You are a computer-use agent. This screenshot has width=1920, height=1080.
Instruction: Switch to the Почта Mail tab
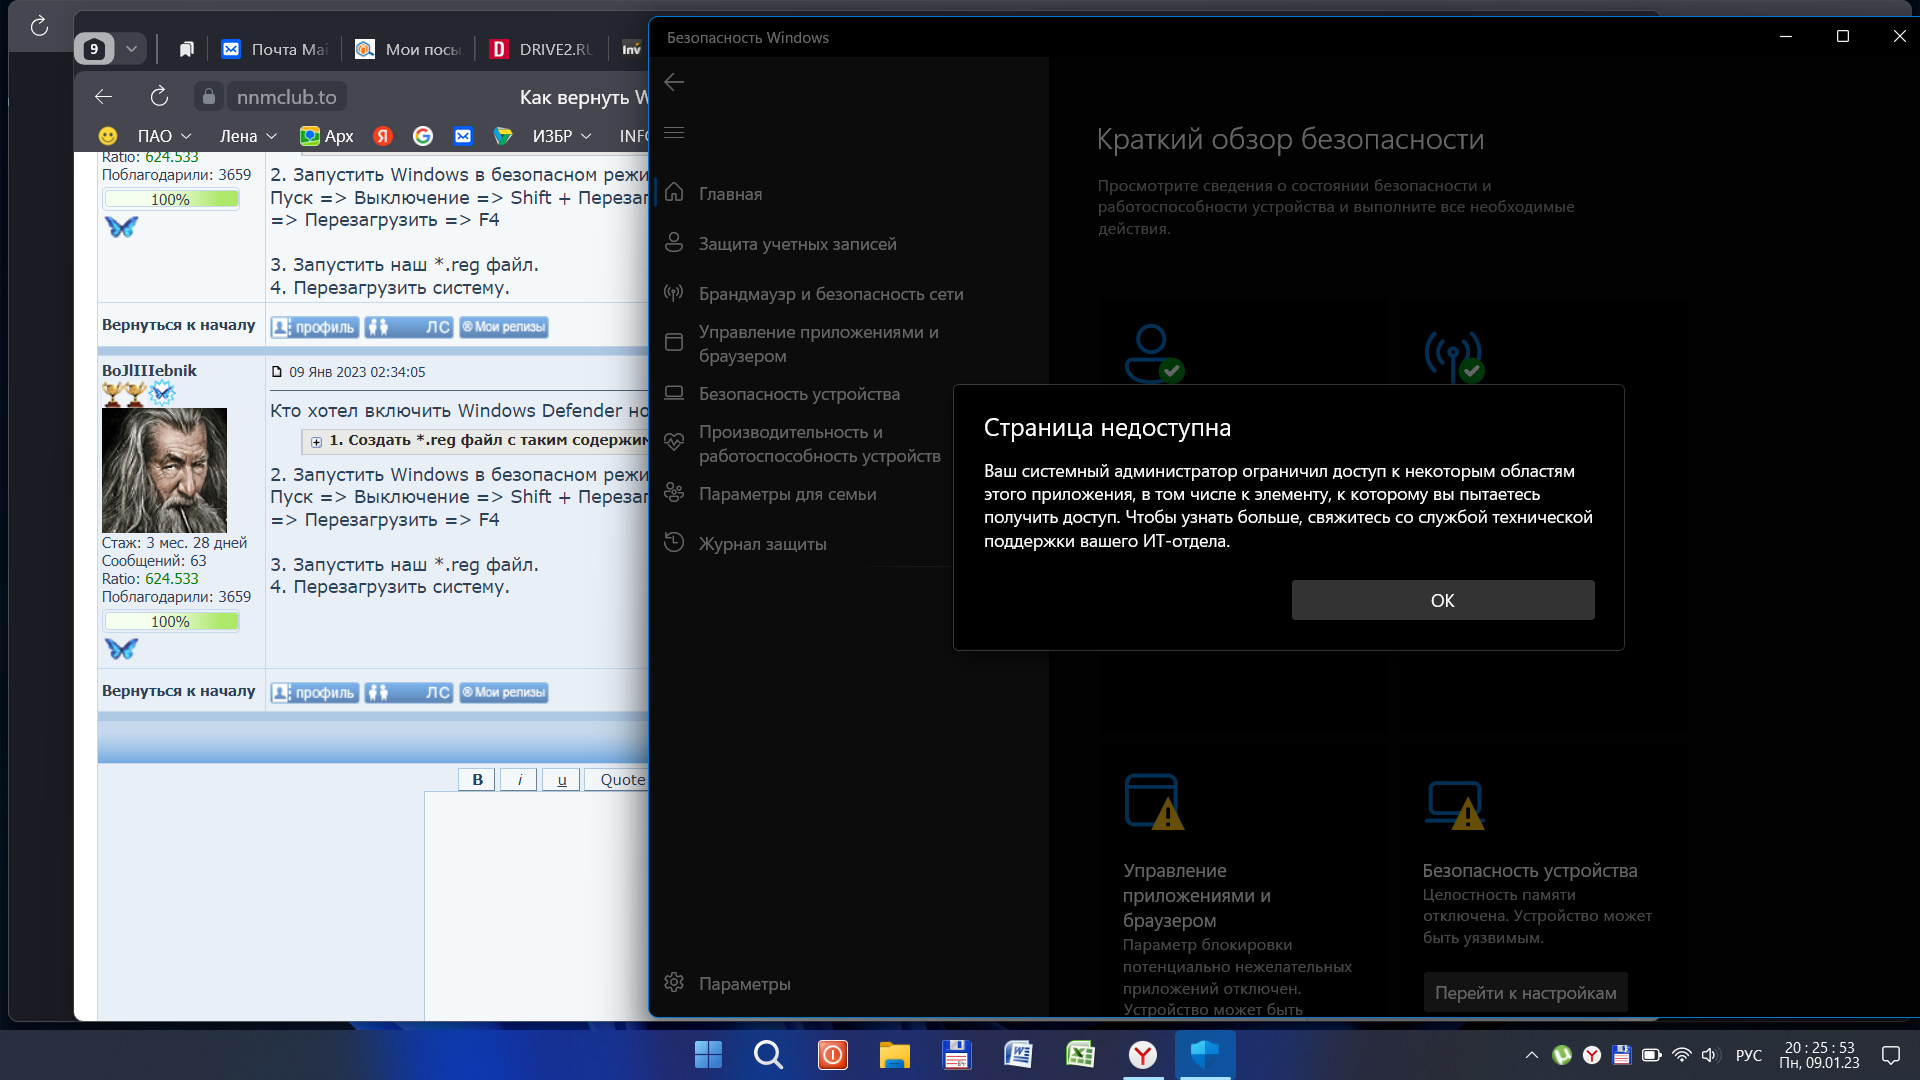click(x=275, y=49)
